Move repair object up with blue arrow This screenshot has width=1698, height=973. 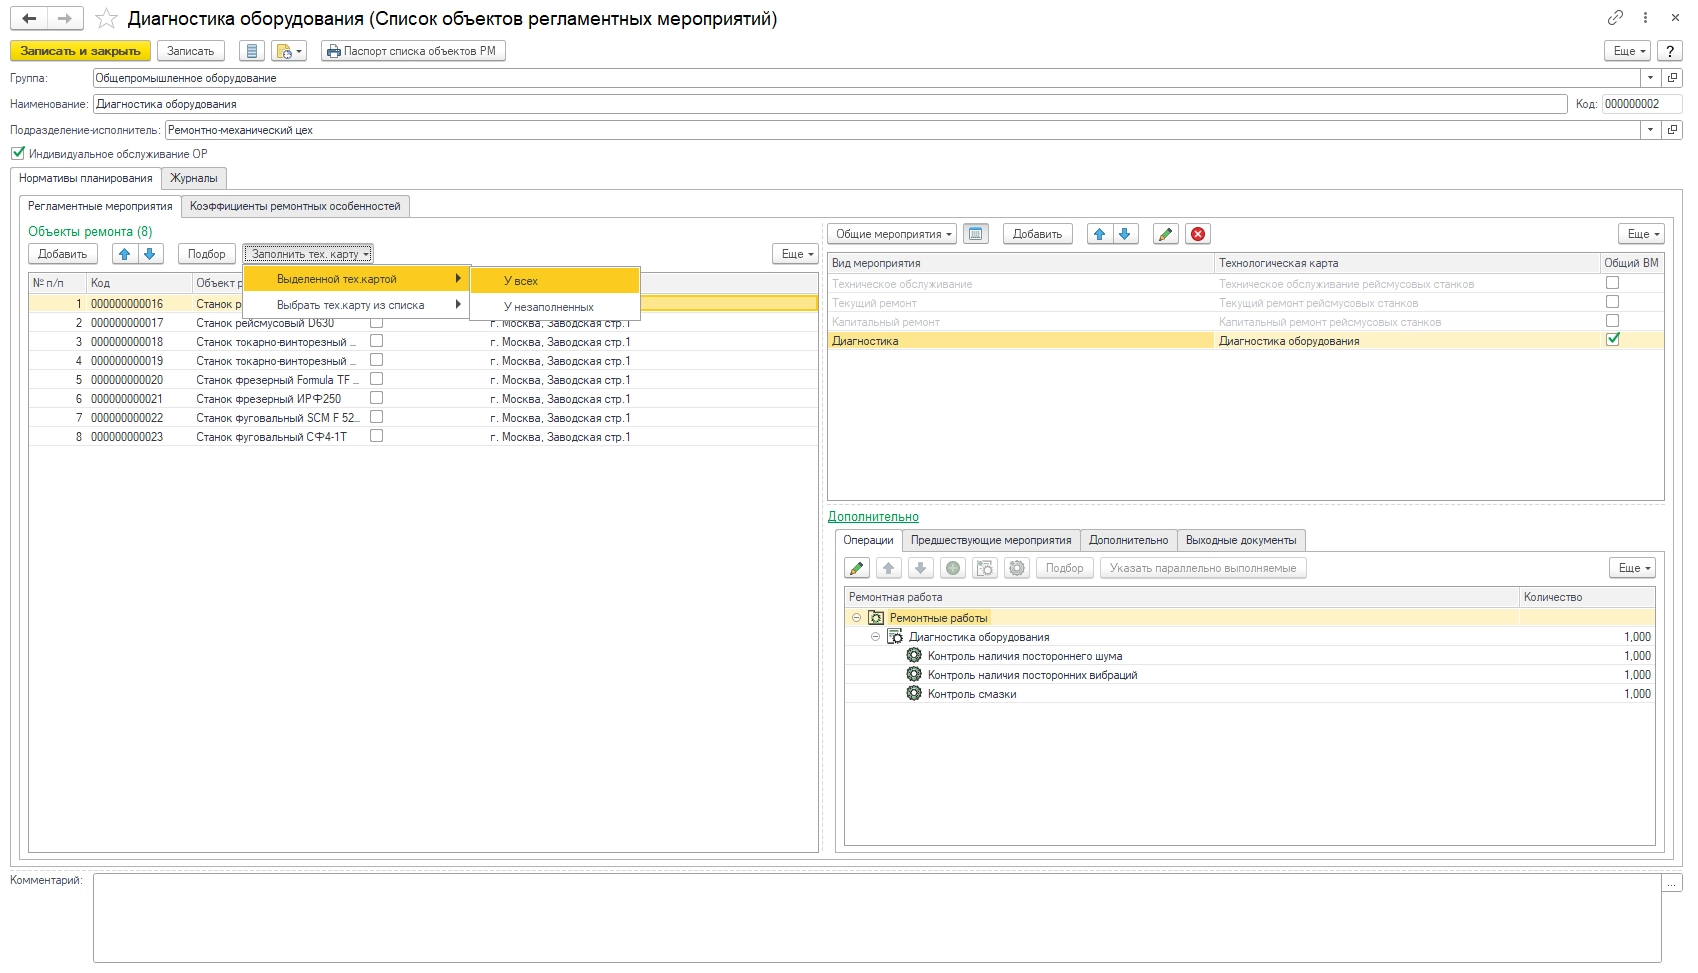[x=125, y=254]
